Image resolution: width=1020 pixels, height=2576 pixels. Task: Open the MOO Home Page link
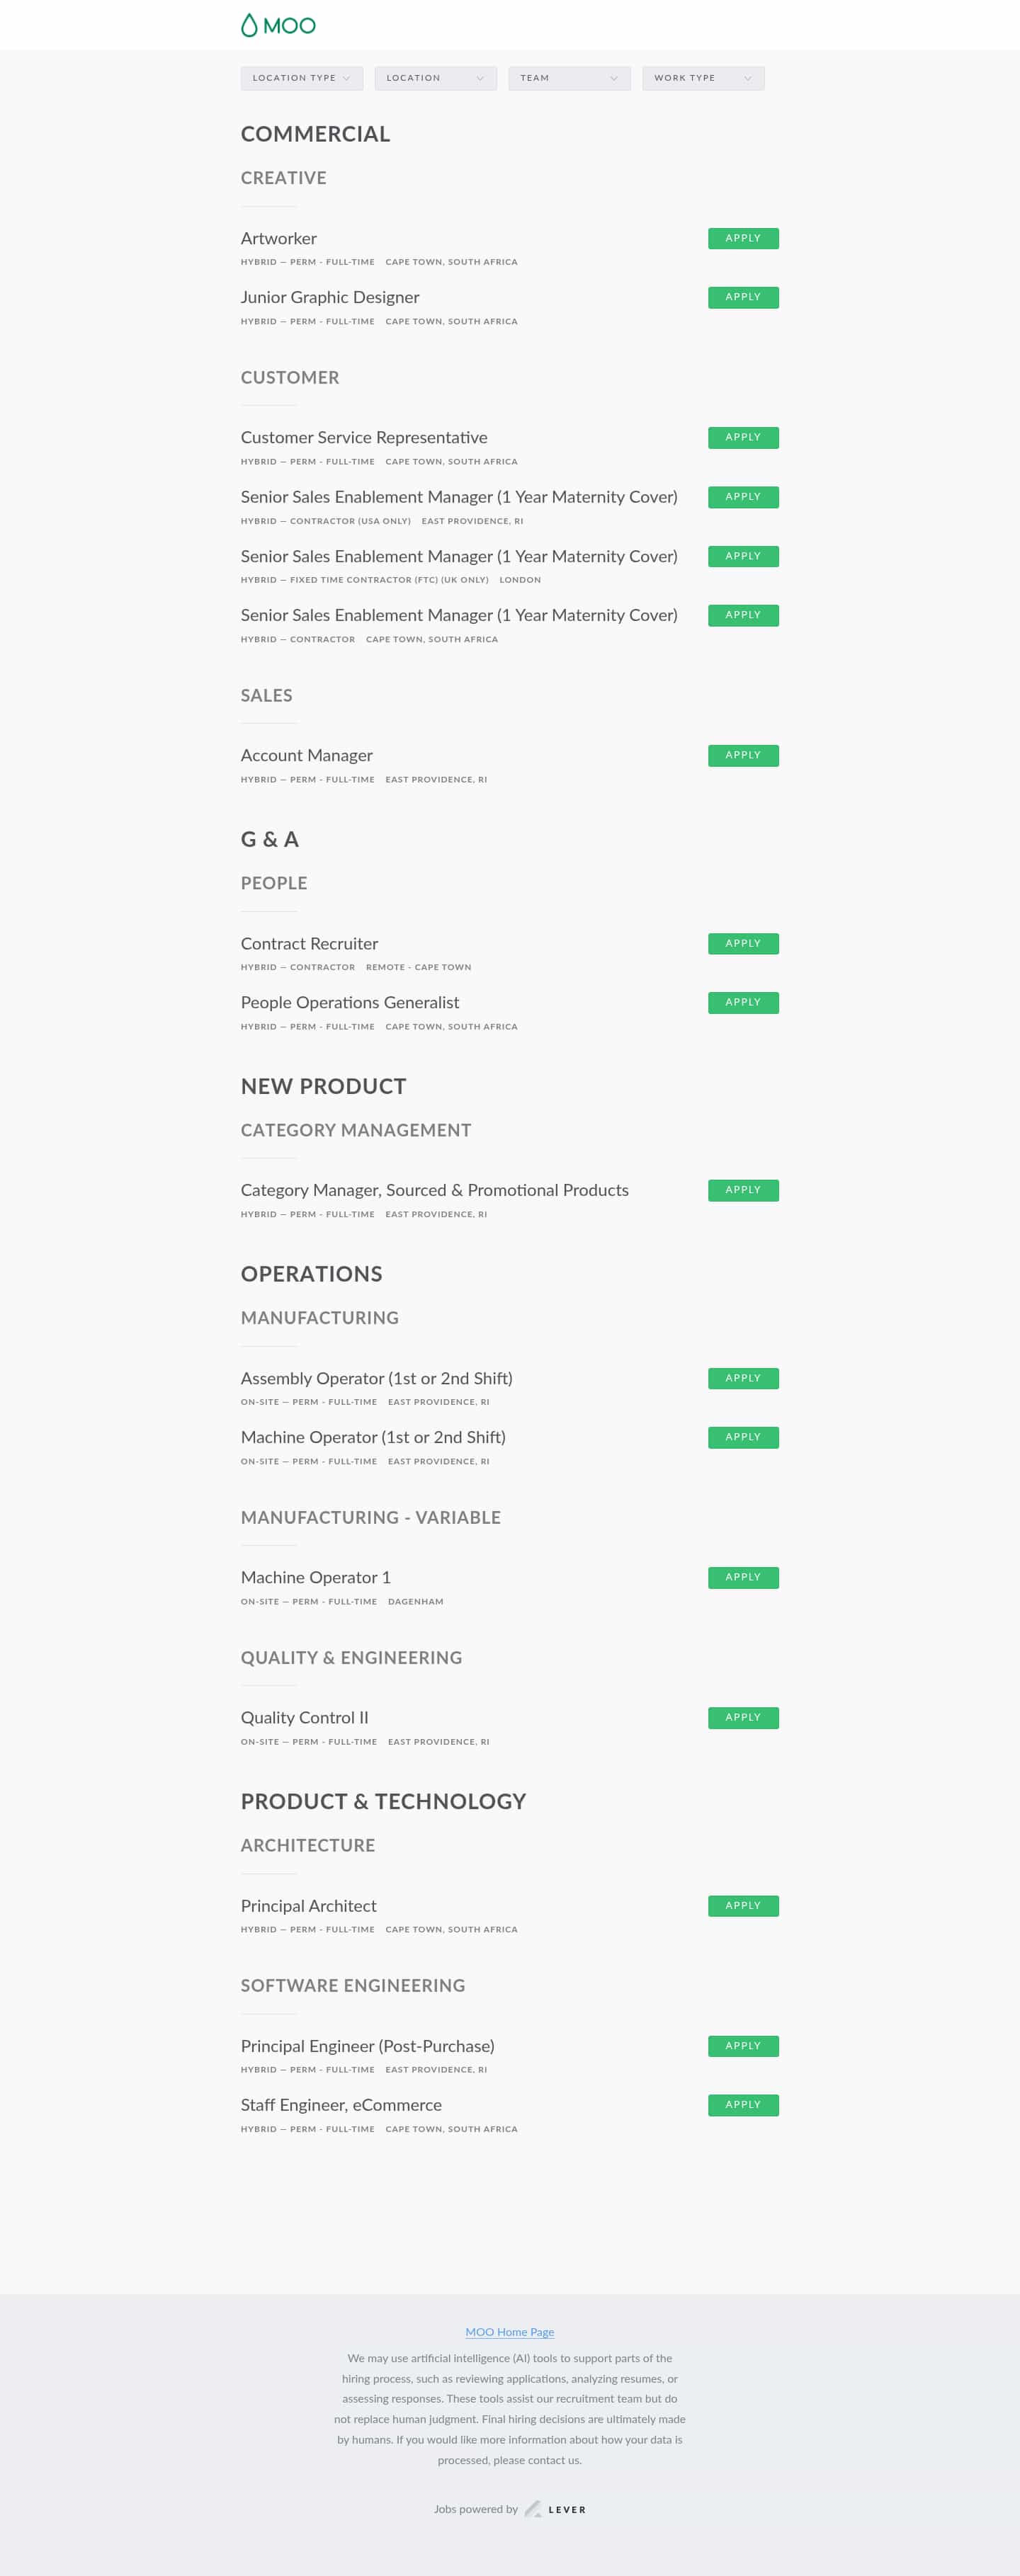point(510,2331)
